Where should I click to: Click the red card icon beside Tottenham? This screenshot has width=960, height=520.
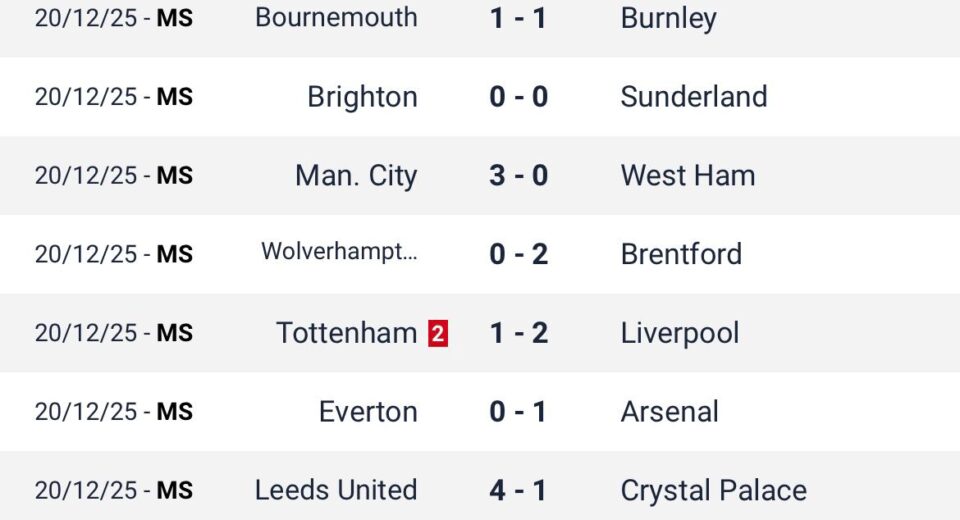pyautogui.click(x=438, y=333)
